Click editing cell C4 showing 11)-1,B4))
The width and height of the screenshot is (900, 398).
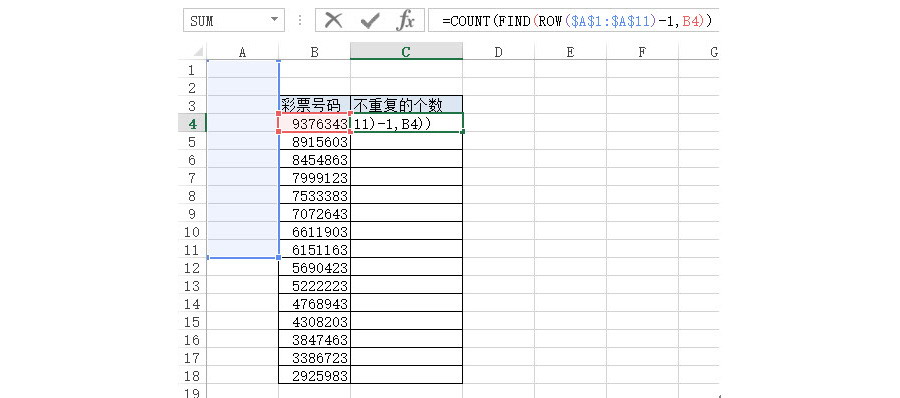click(x=406, y=123)
